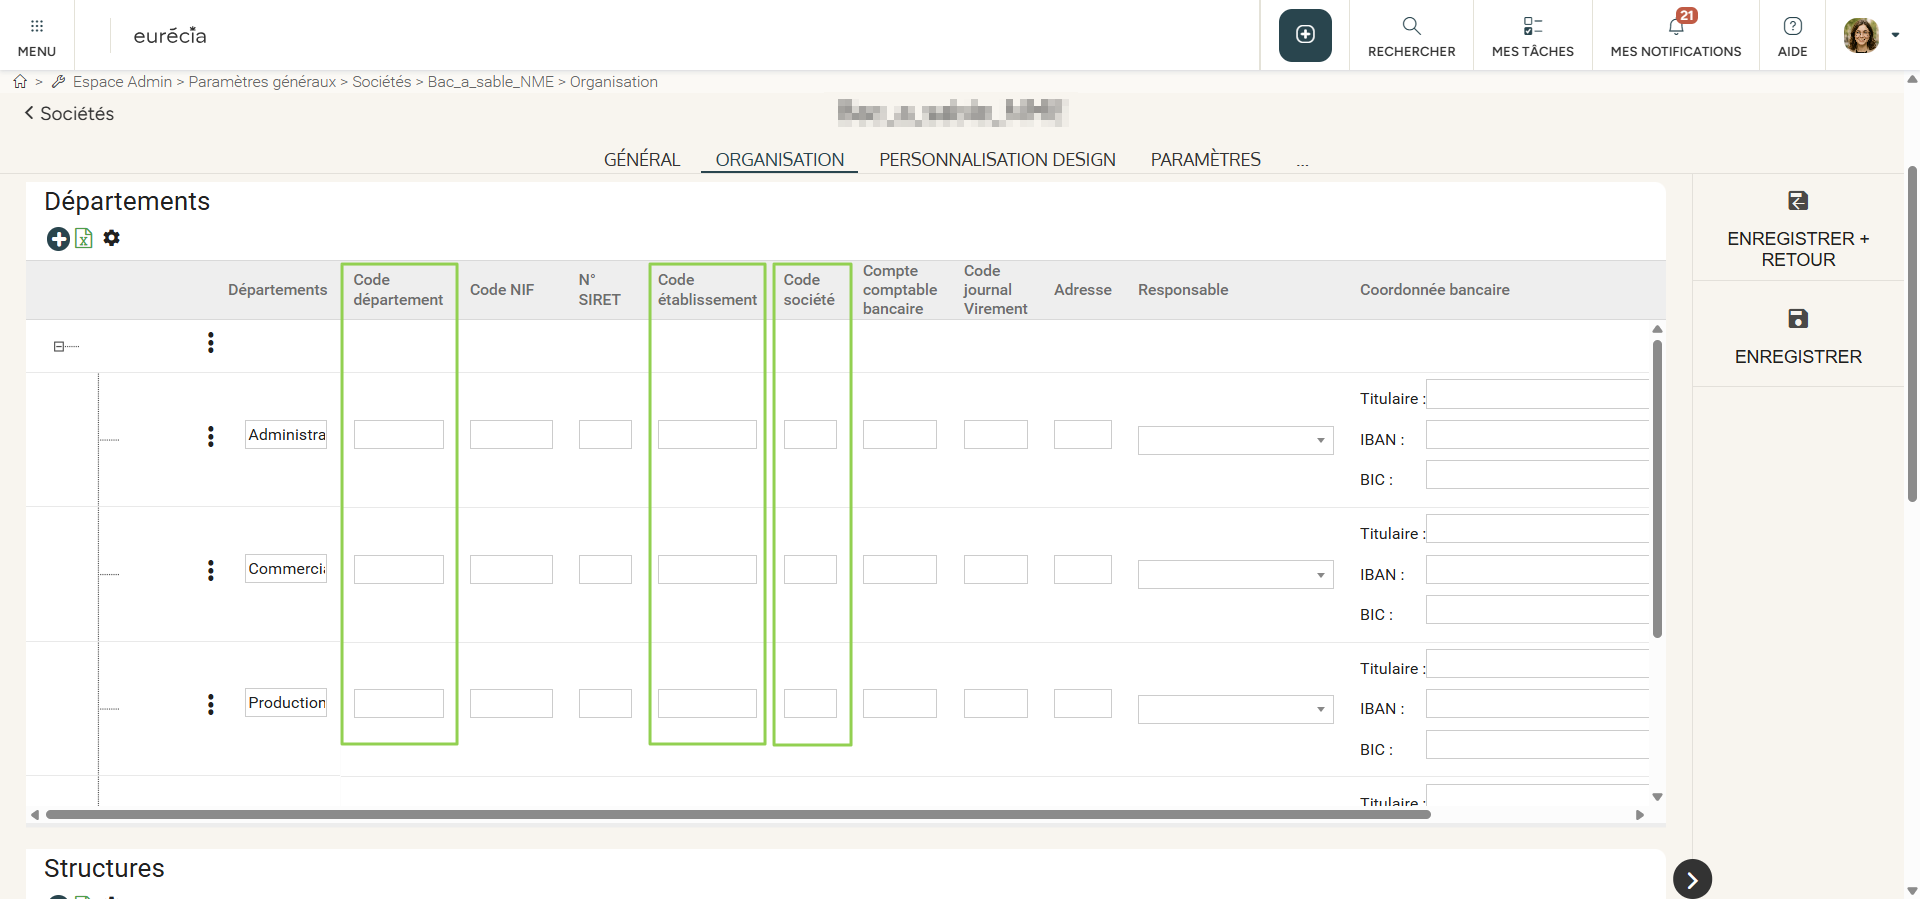Open the main MENU grid icon
The width and height of the screenshot is (1920, 899).
click(x=37, y=35)
